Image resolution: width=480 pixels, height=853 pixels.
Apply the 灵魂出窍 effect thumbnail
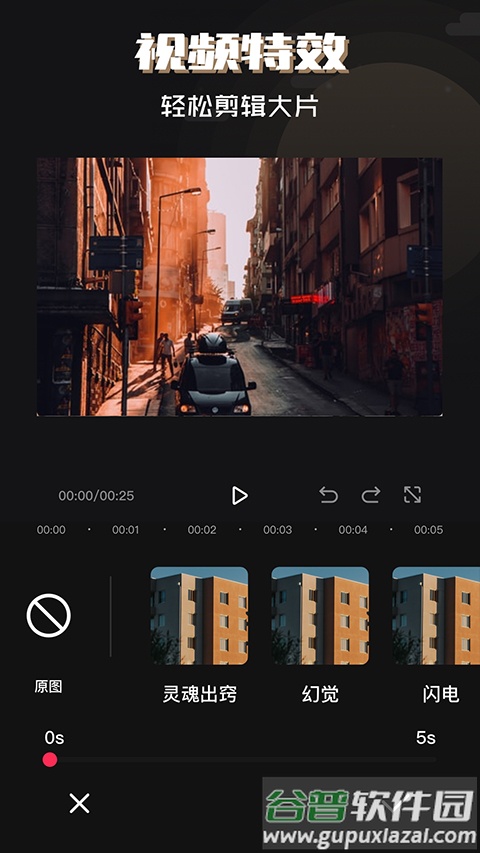coord(199,616)
